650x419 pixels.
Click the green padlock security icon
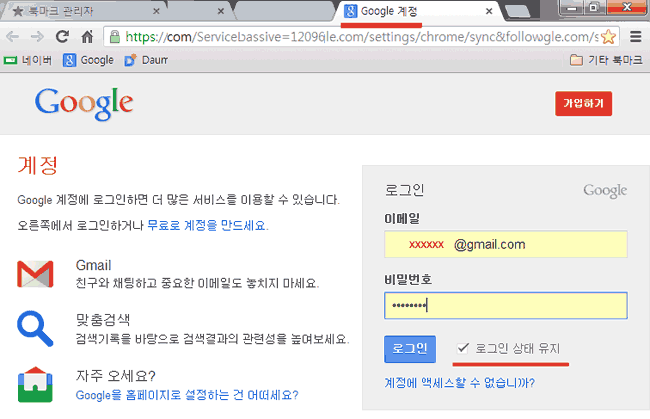[115, 37]
